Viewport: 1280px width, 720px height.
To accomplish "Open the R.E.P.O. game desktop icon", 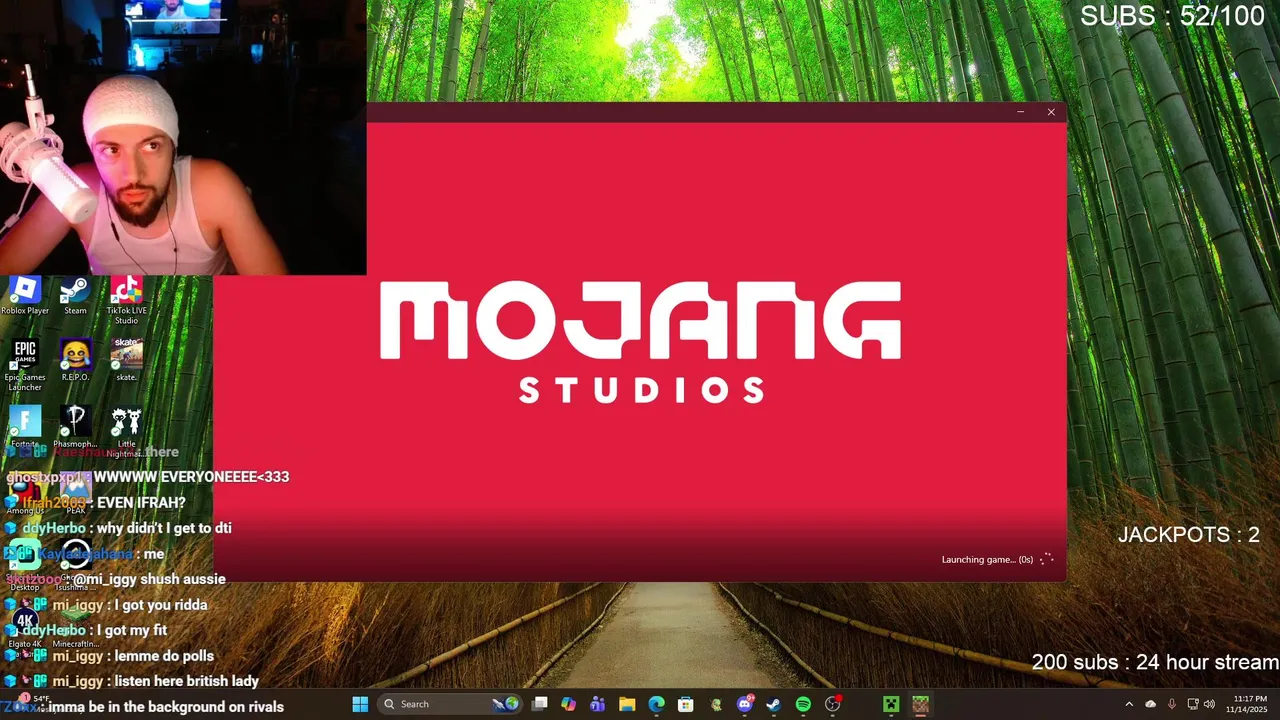I will (x=75, y=360).
